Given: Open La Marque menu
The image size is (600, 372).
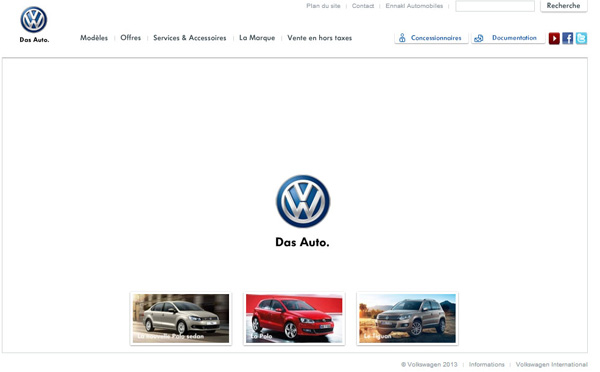Looking at the screenshot, I should [257, 38].
